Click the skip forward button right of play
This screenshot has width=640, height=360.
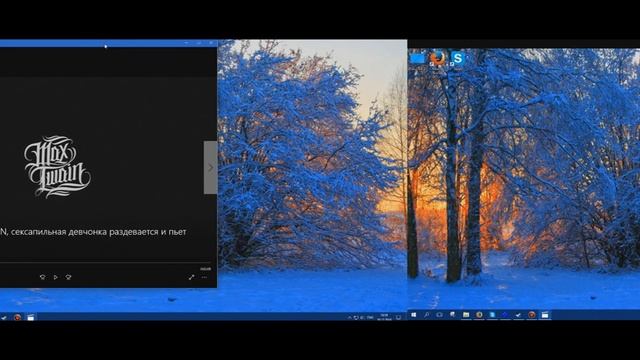[69, 277]
